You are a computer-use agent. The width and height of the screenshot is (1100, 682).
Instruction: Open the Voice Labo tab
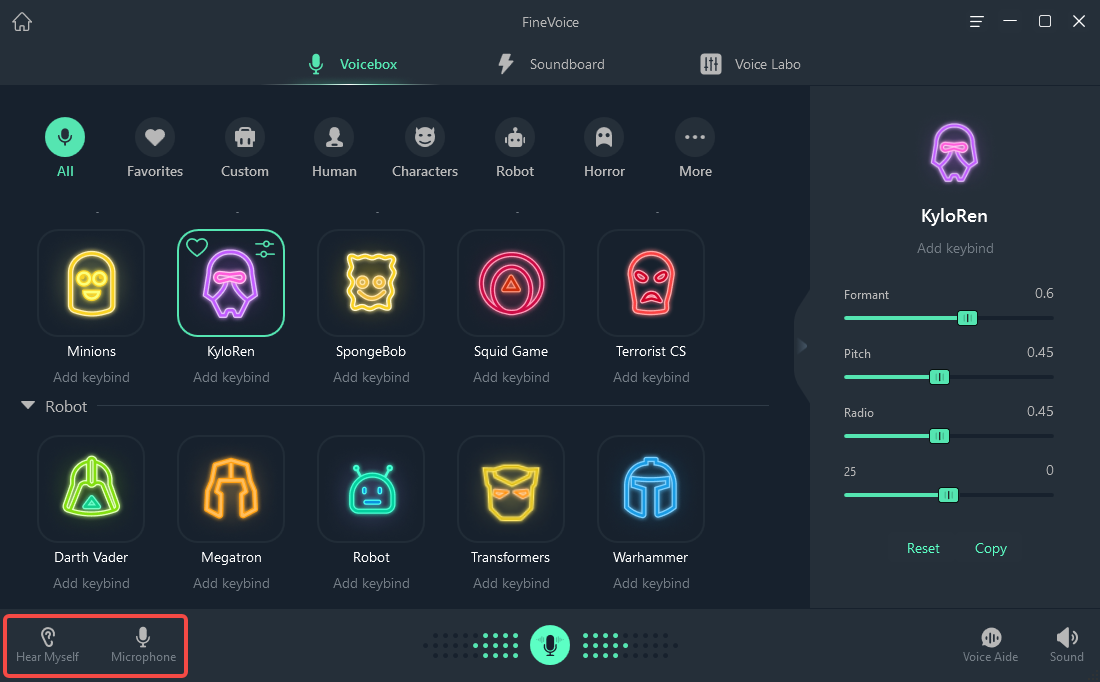coord(750,64)
